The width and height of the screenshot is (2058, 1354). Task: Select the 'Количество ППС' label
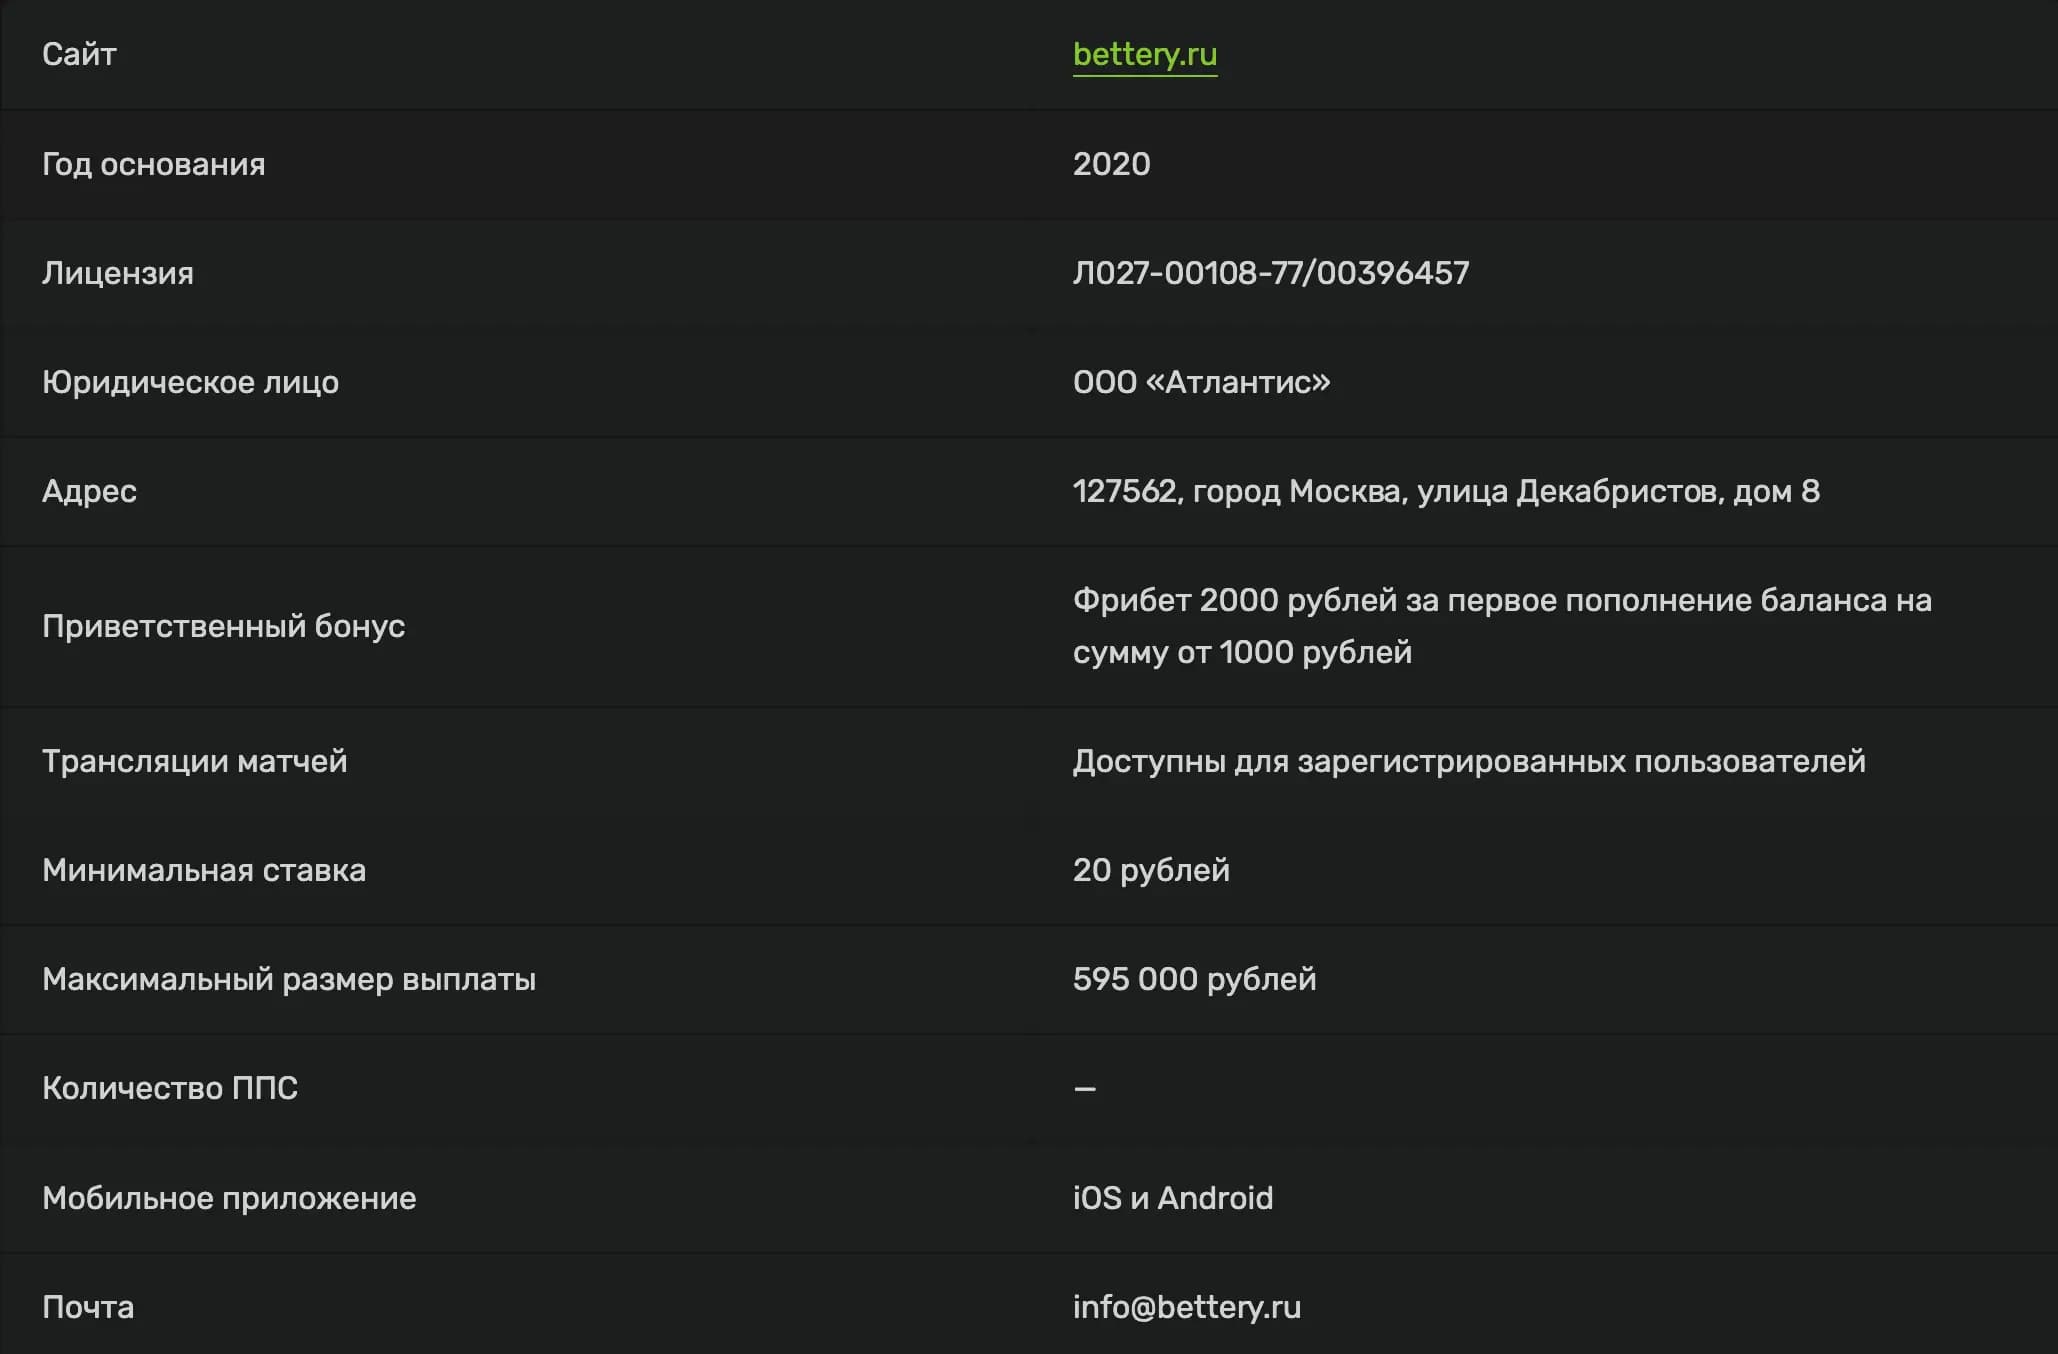tap(170, 1088)
